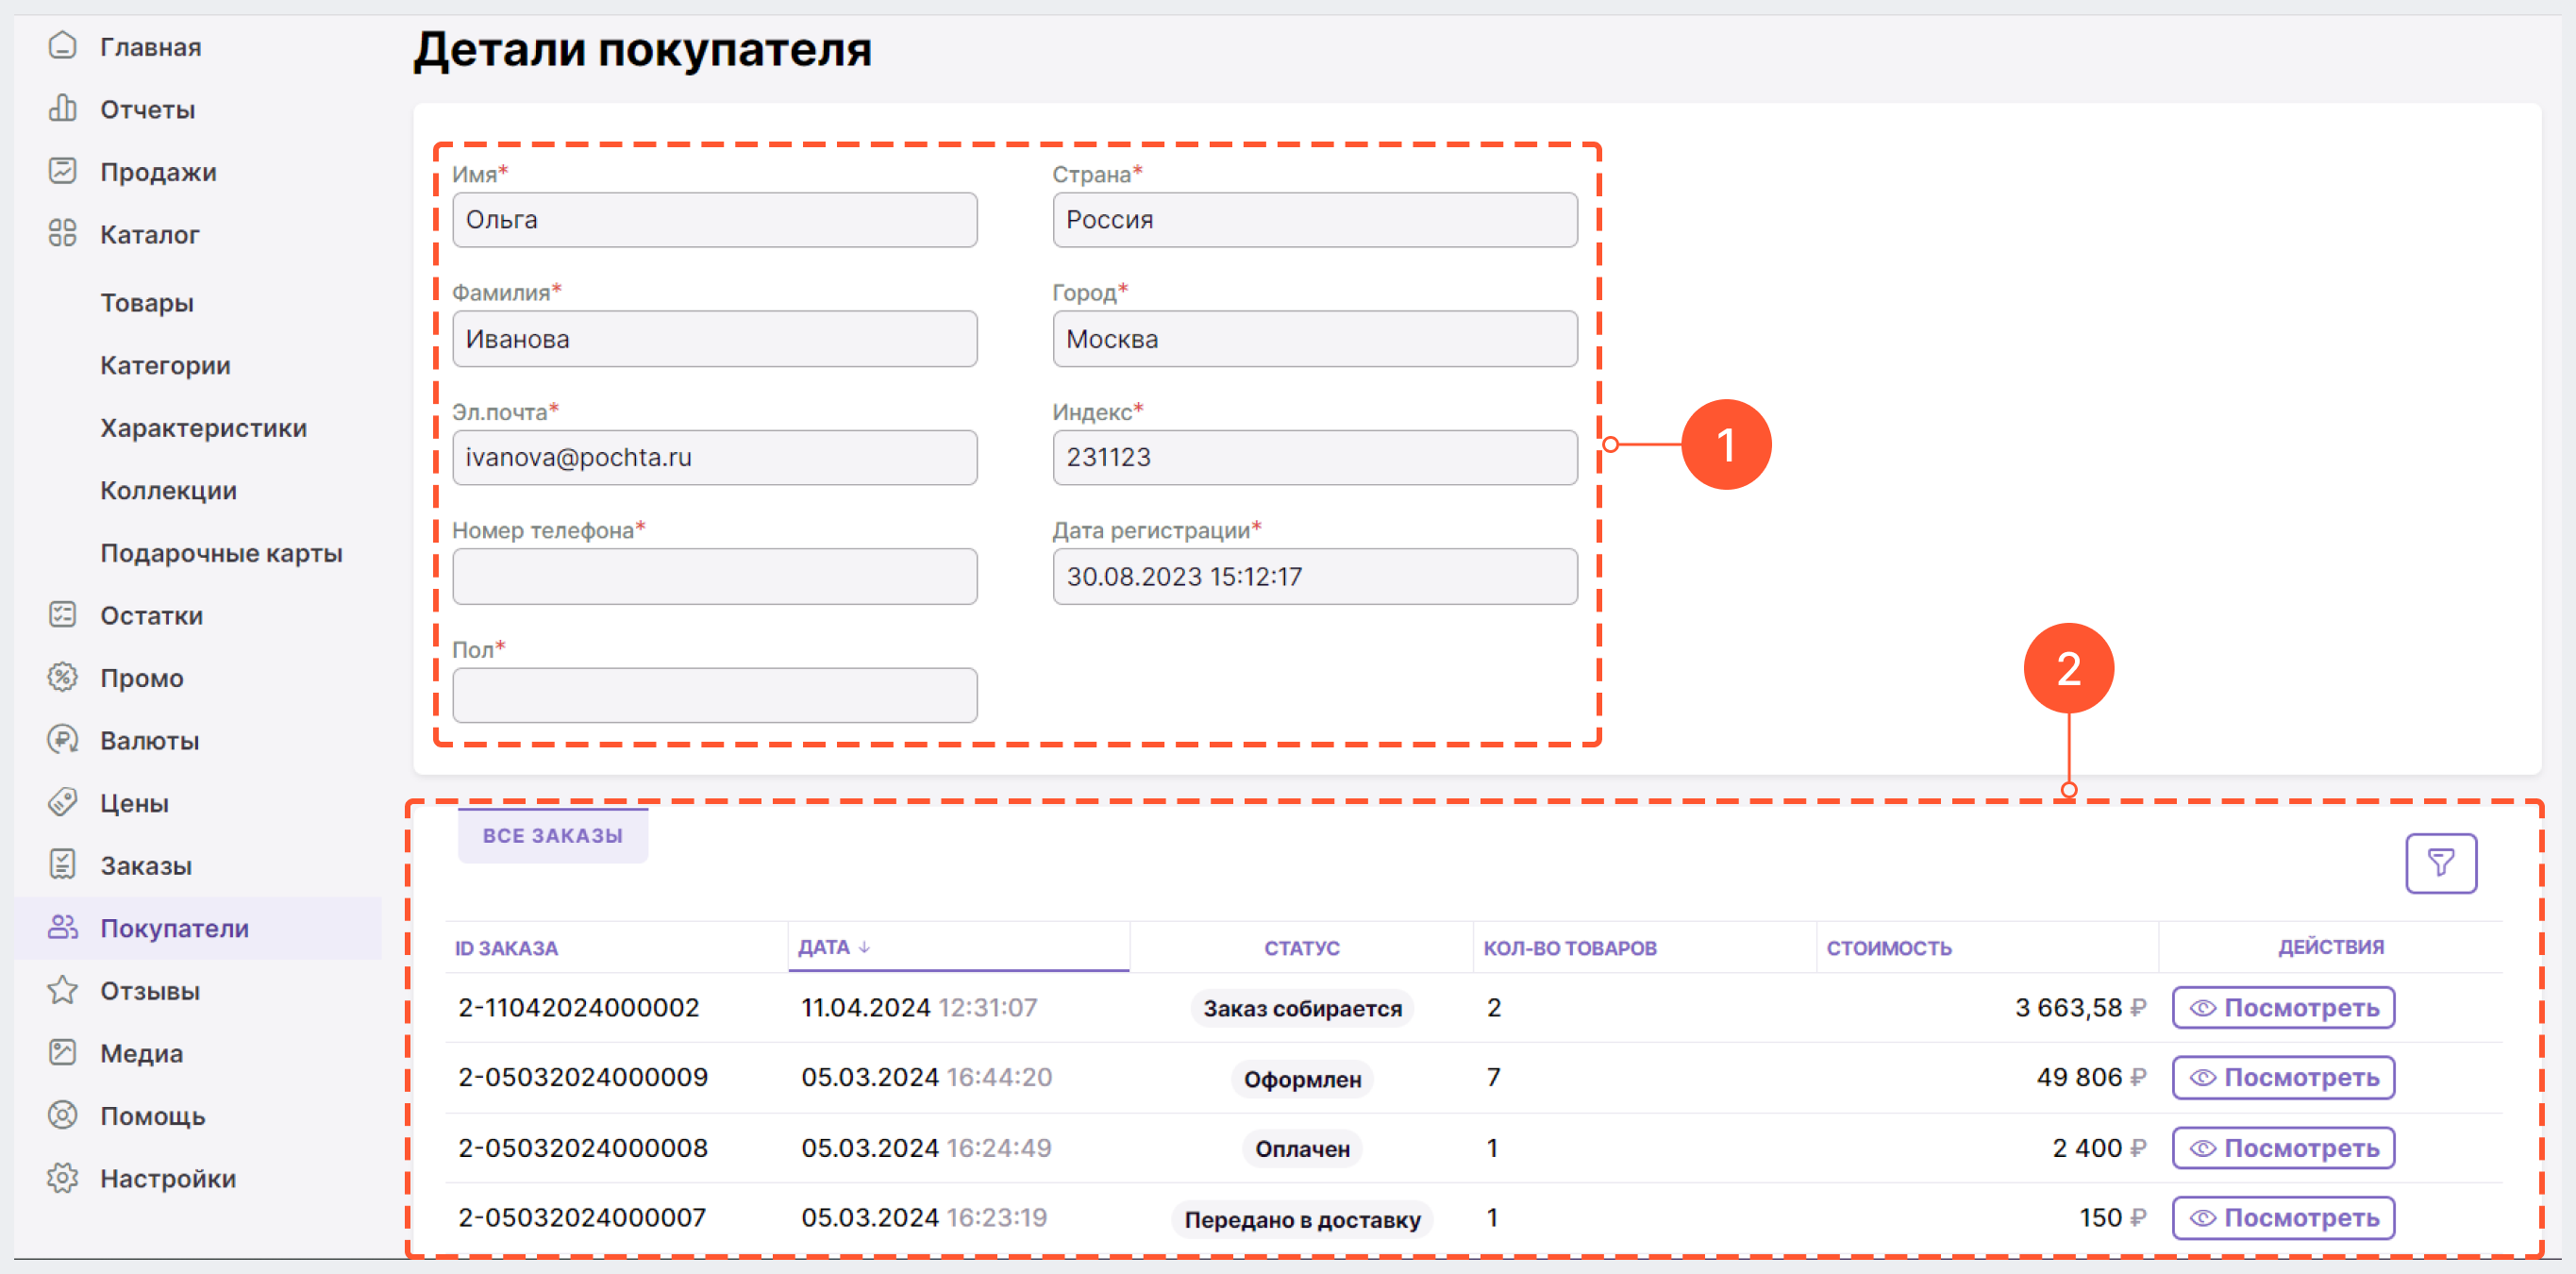Open Настройки section
Screen dimensions: 2576x1274
coord(168,1179)
